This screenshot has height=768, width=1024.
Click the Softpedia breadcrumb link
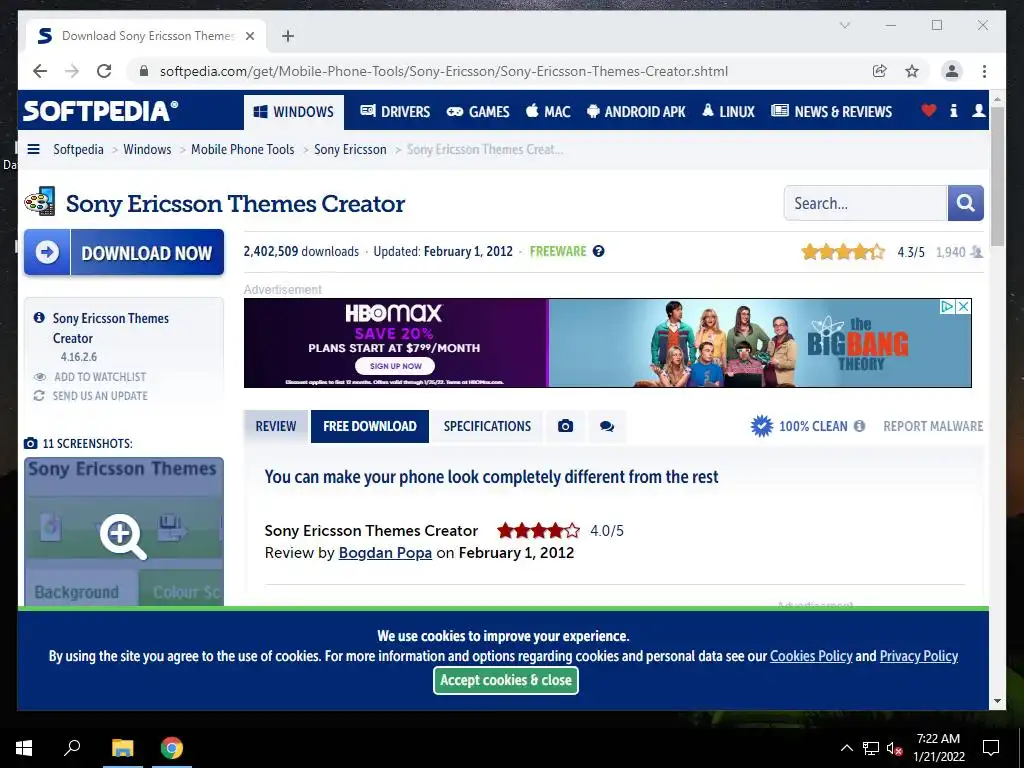pyautogui.click(x=78, y=150)
